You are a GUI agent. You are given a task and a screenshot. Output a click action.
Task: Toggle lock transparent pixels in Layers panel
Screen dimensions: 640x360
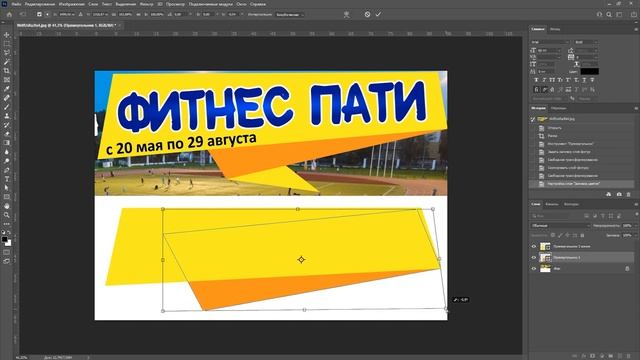pyautogui.click(x=553, y=236)
